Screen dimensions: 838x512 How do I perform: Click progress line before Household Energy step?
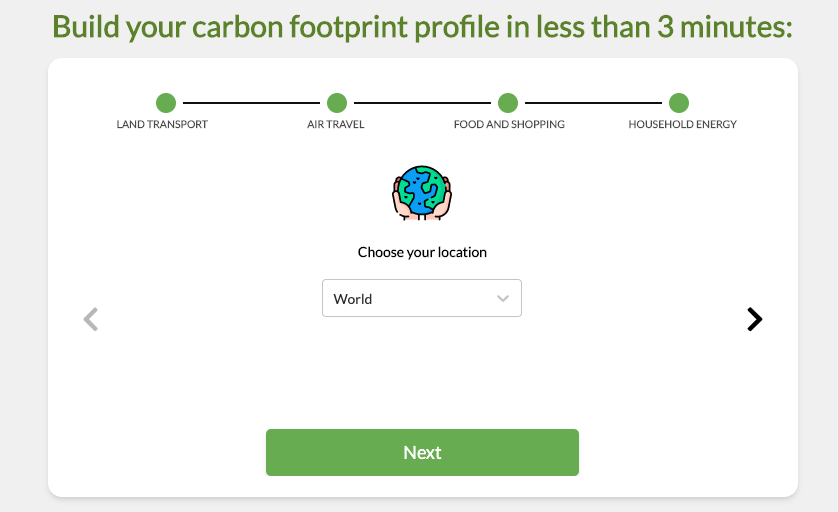tap(593, 103)
